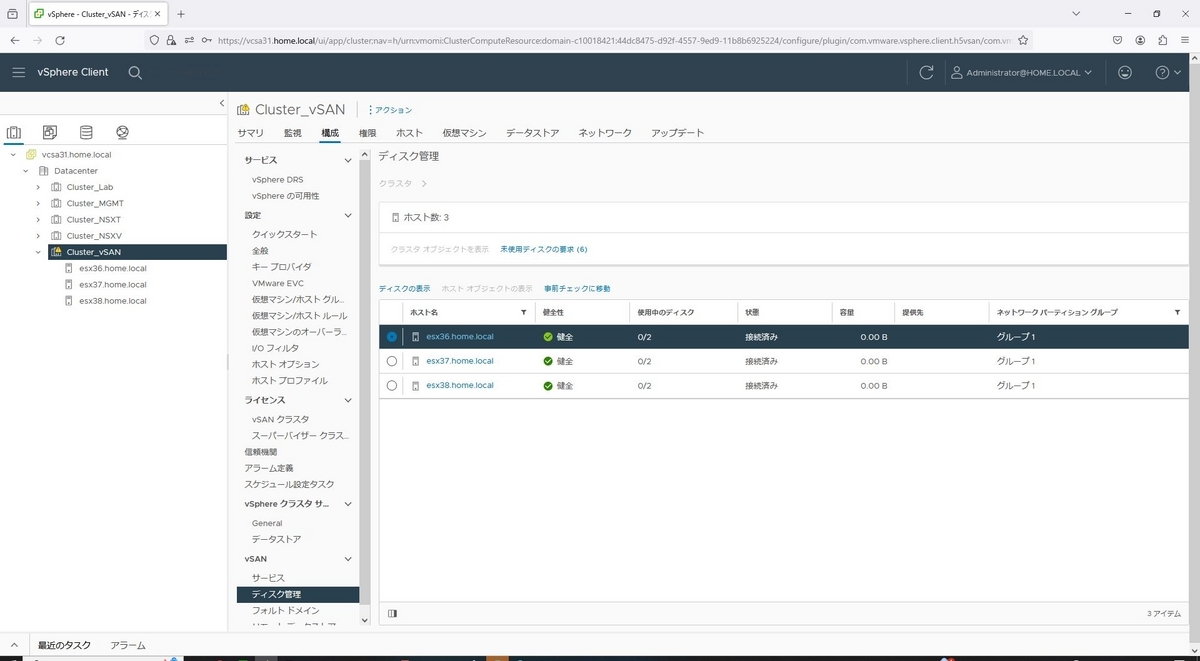Viewport: 1200px width, 661px height.
Task: Expand the Cluster_MGMT tree node
Action: tap(38, 203)
